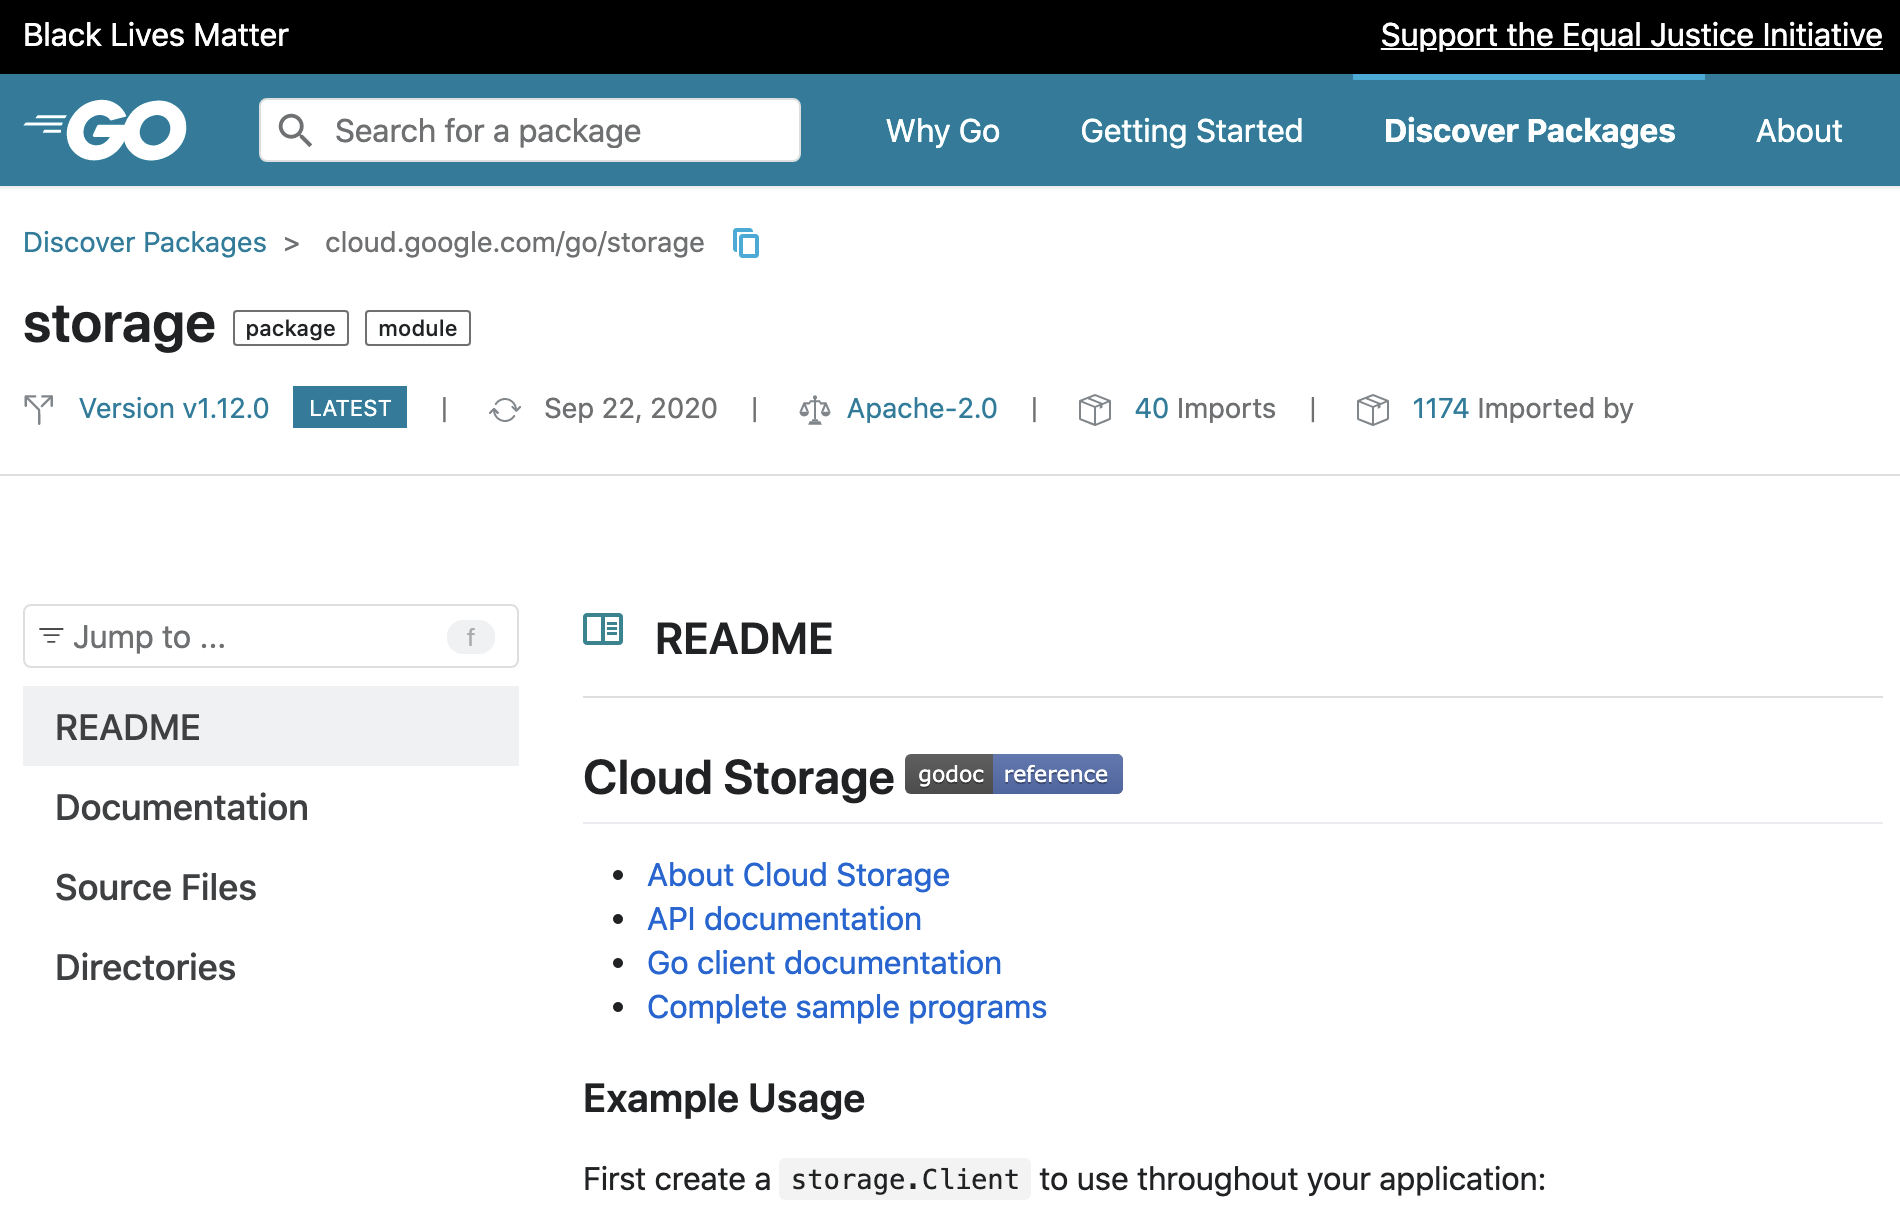Click the version branch icon beside v1.12.0
The width and height of the screenshot is (1900, 1218).
(40, 408)
